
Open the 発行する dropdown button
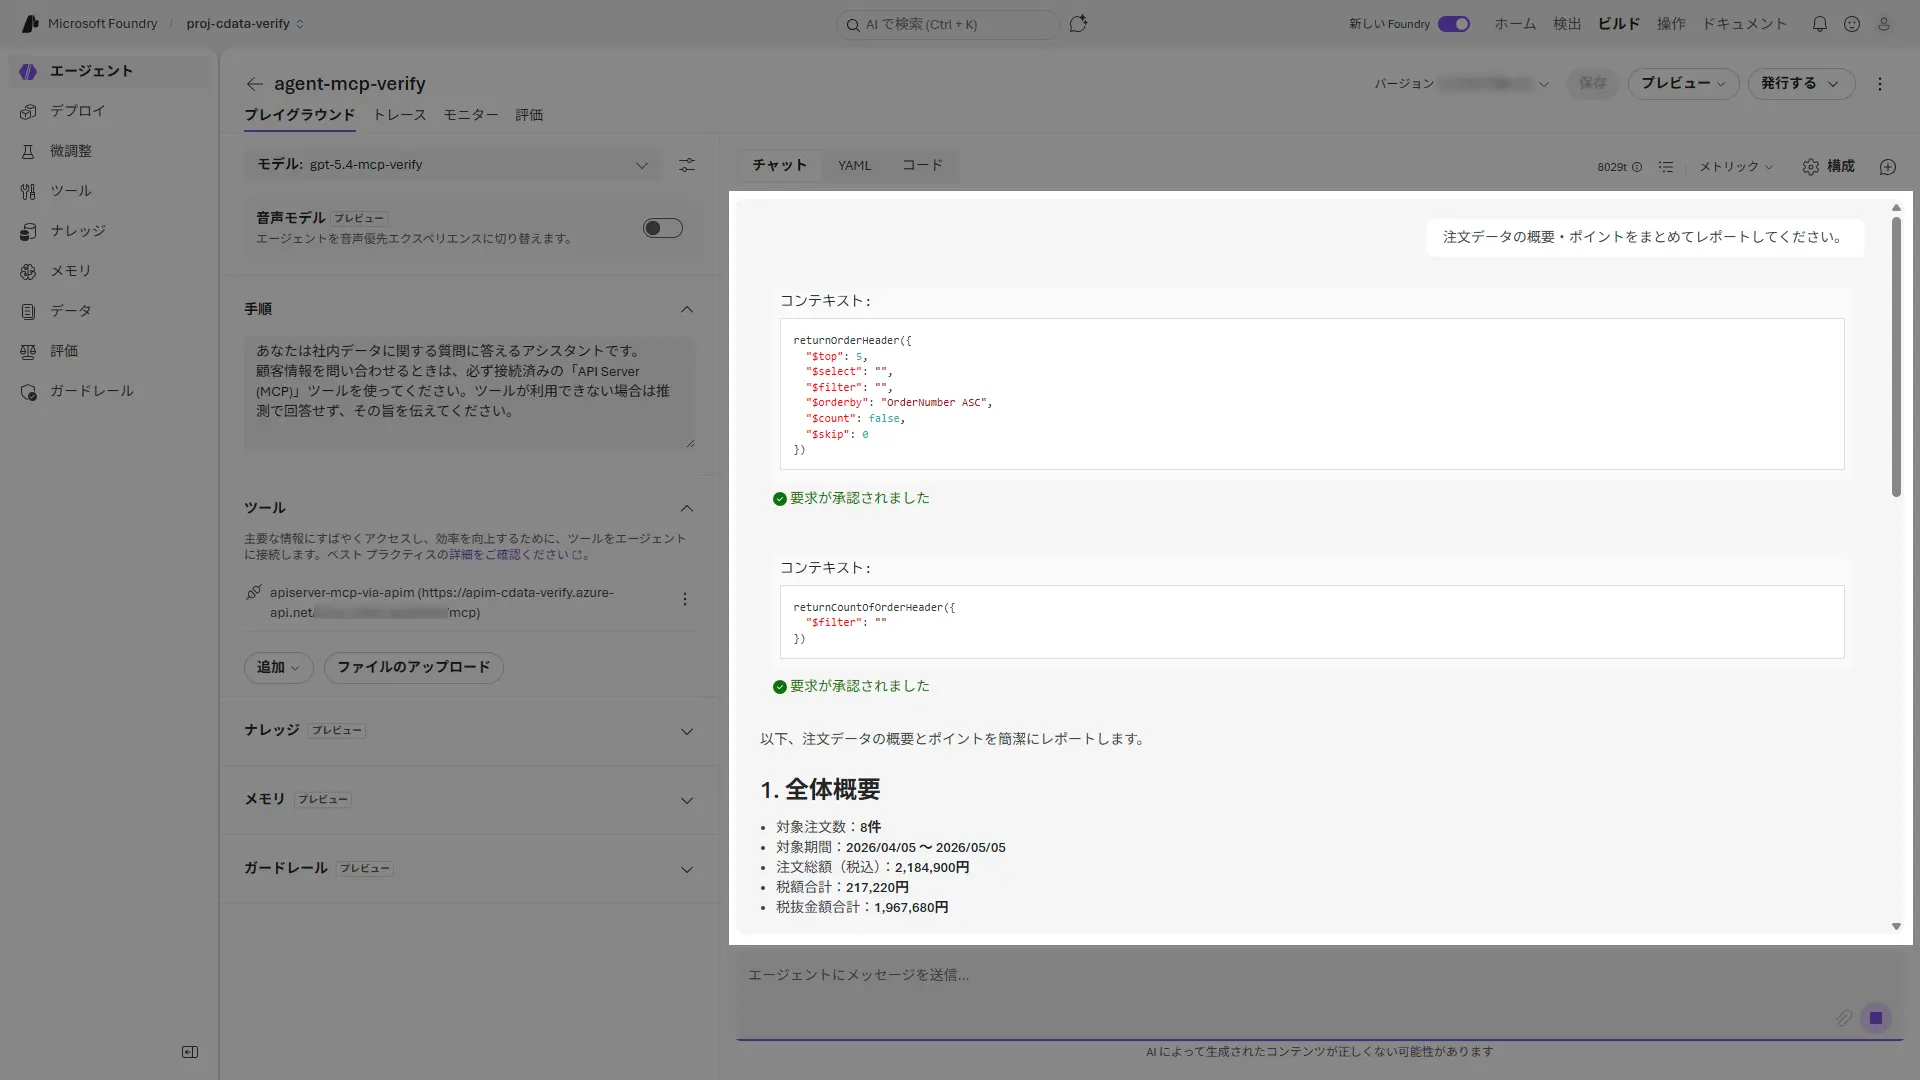tap(1801, 84)
